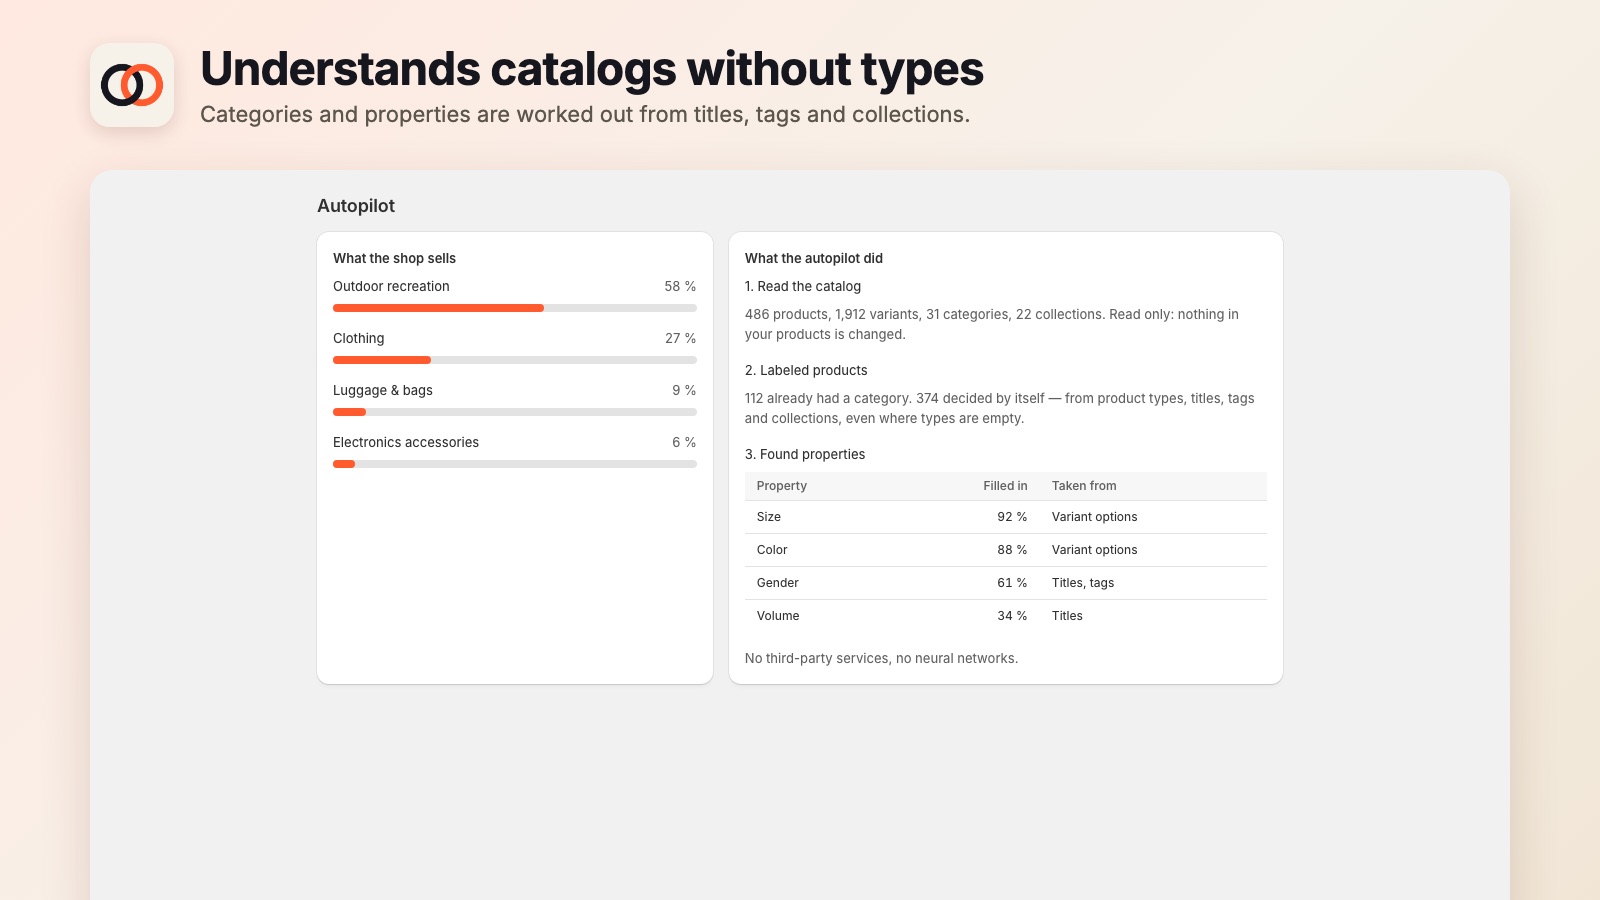1600x900 pixels.
Task: Click the 'Gender' property cell
Action: point(778,583)
